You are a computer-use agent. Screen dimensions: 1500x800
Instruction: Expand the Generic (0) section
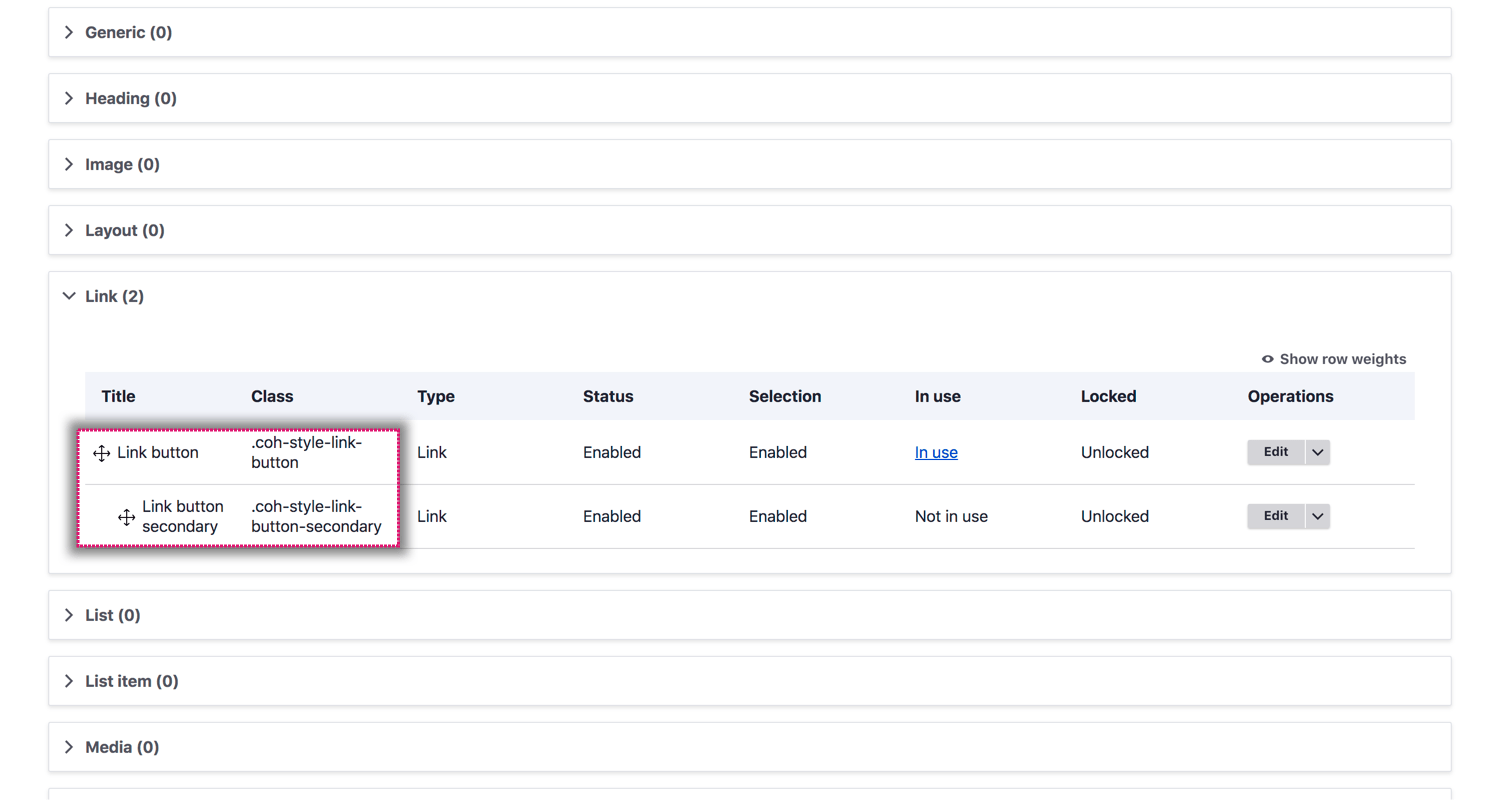[750, 32]
